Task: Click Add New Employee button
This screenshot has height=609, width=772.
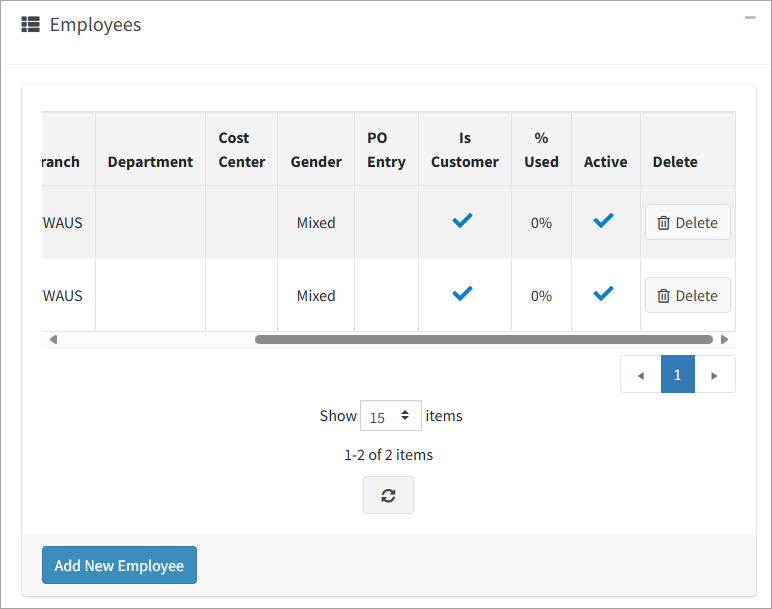Action: click(x=119, y=565)
